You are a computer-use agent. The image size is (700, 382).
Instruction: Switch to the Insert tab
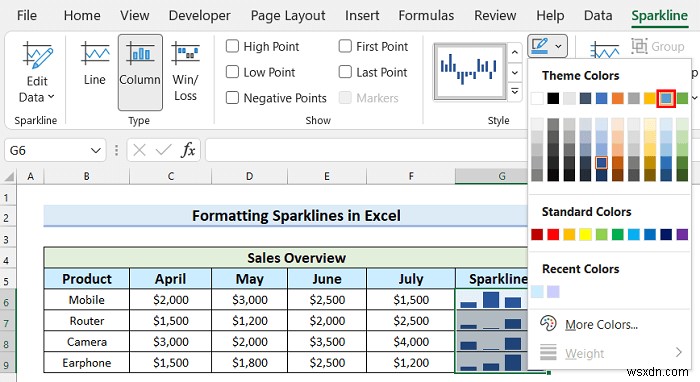click(362, 16)
